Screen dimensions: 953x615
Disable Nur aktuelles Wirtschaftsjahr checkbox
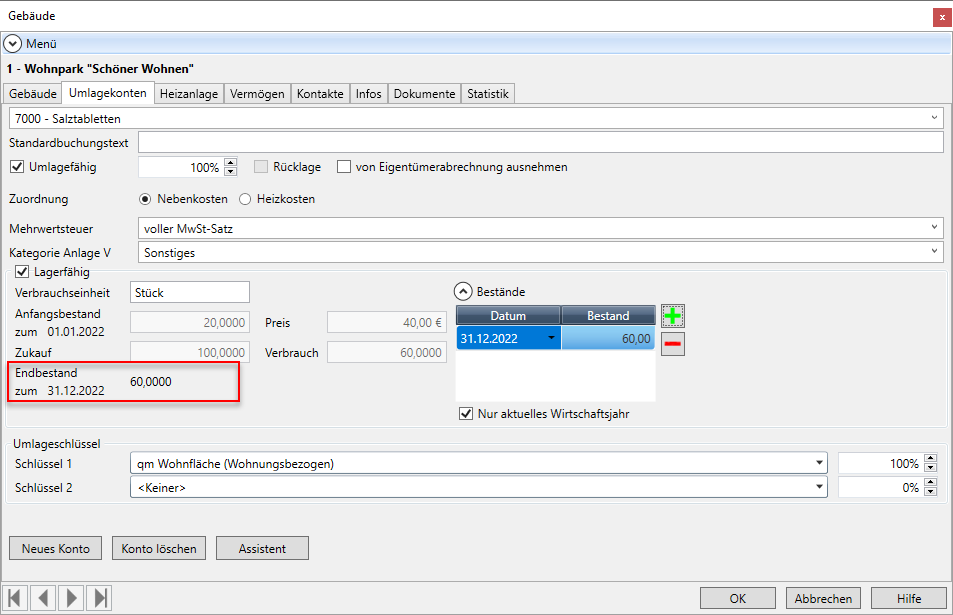465,414
